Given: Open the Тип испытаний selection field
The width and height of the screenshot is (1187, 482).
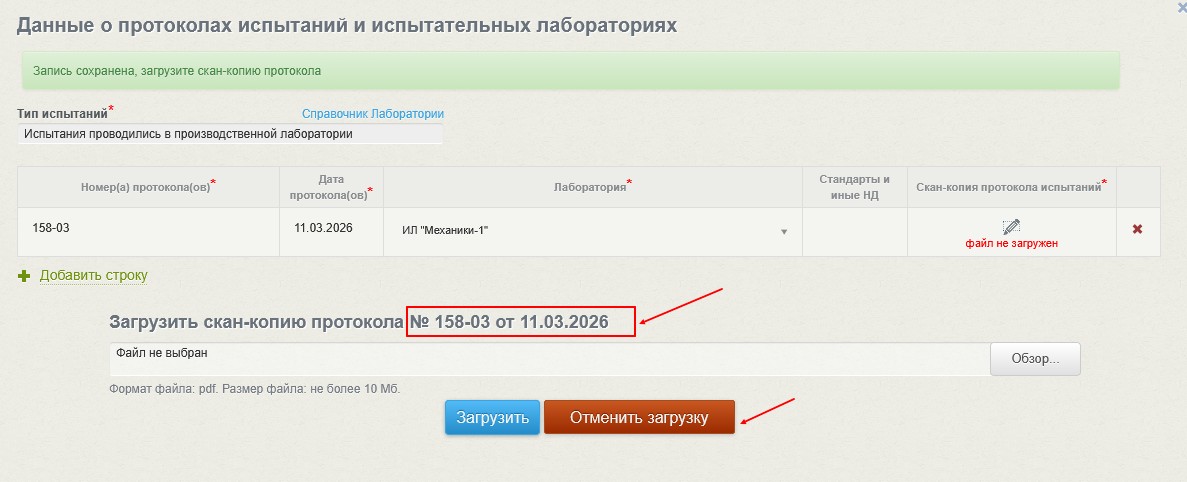Looking at the screenshot, I should [229, 133].
